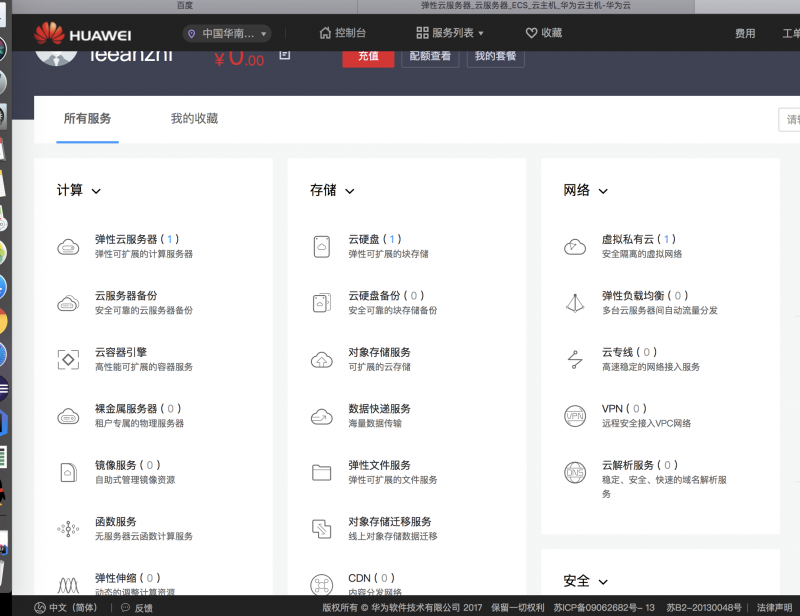Screen dimensions: 800x616
Task: Open 云服务器备份 service link
Action: [x=126, y=295]
